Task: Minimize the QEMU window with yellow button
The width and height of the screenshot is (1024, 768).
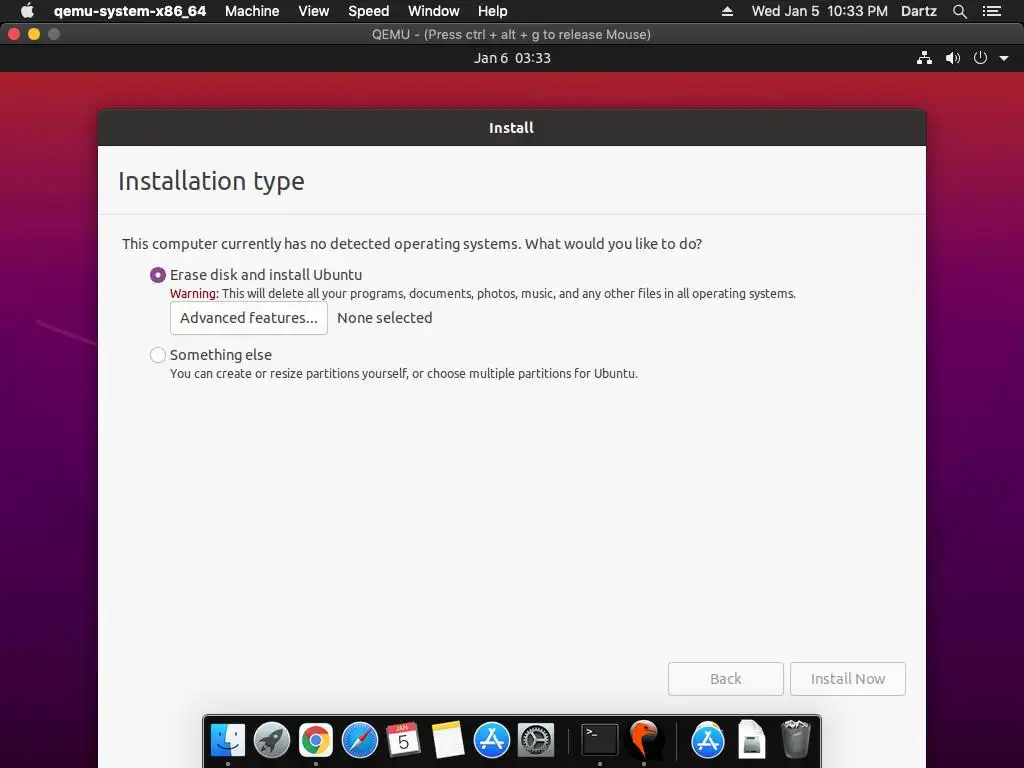Action: tap(34, 35)
